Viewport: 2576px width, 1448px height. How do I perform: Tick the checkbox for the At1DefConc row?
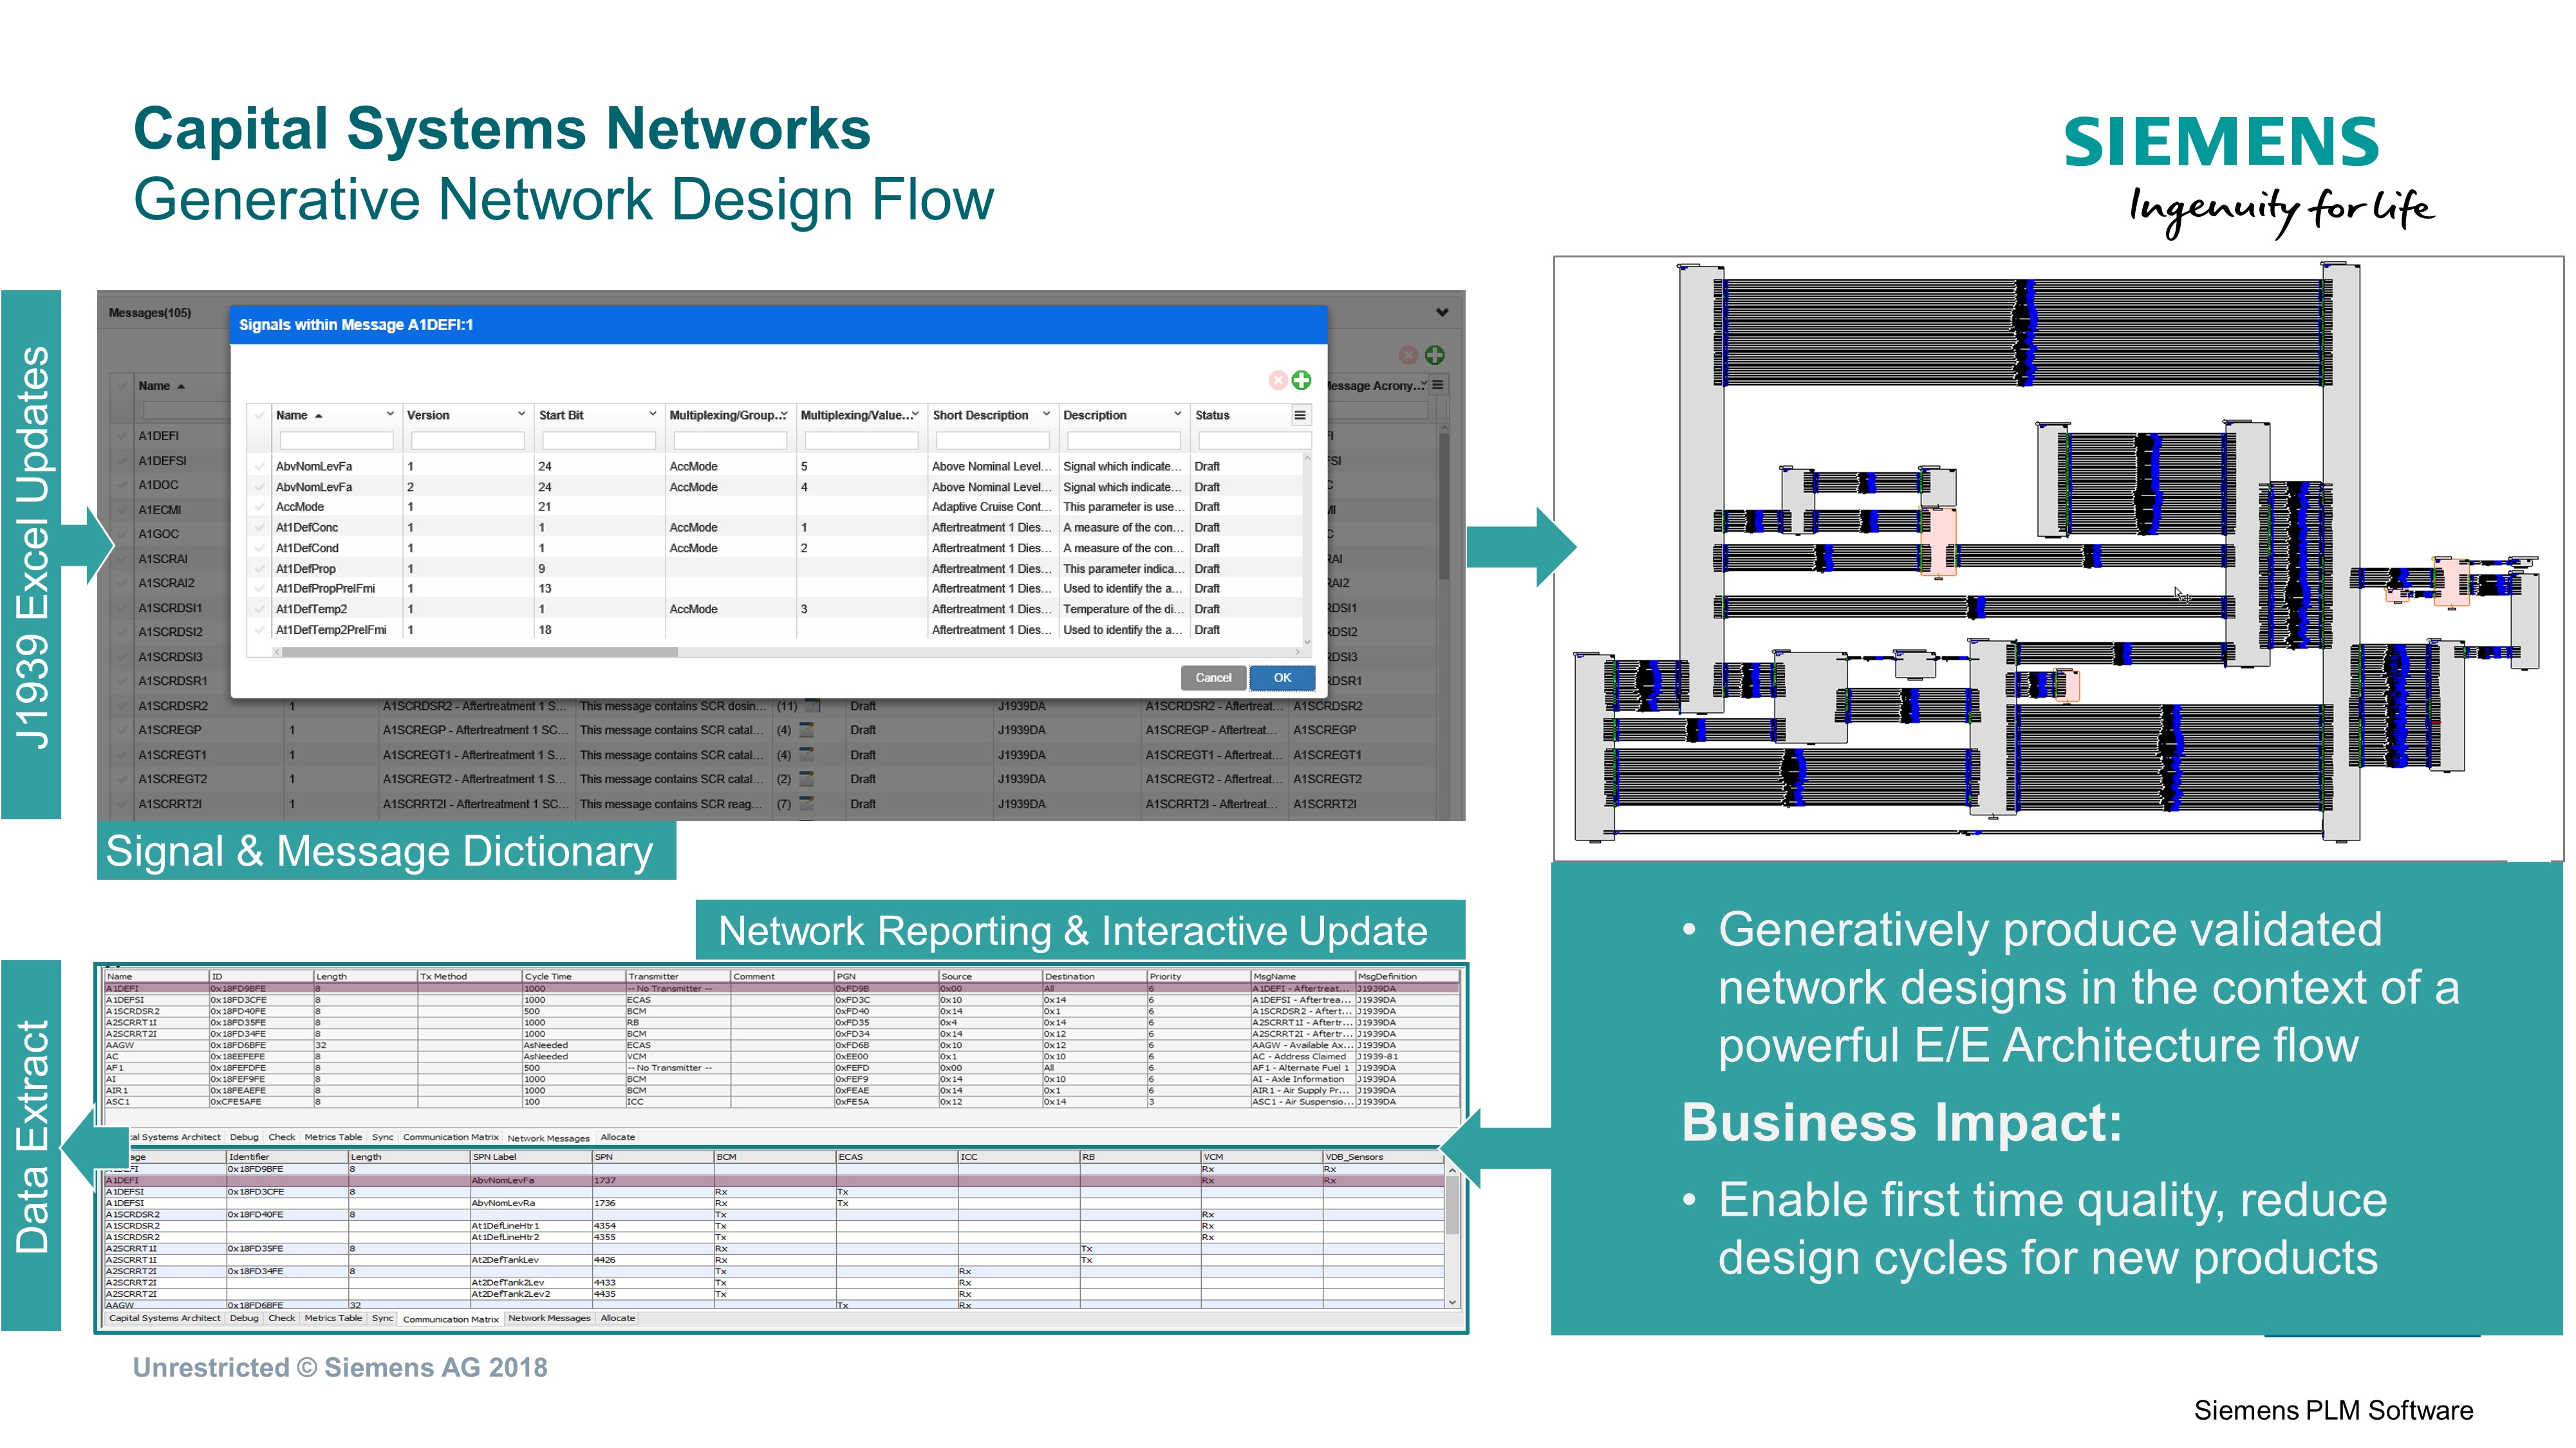(x=259, y=528)
